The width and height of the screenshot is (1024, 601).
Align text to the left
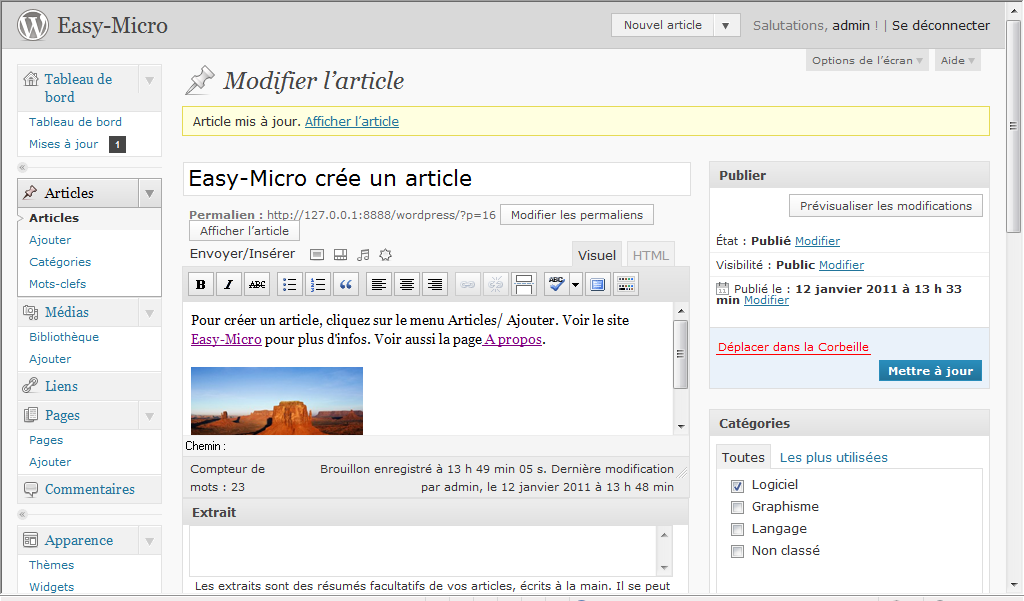coord(378,284)
